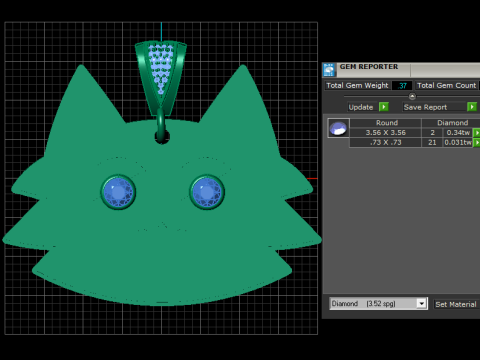Click the Update button

click(361, 107)
